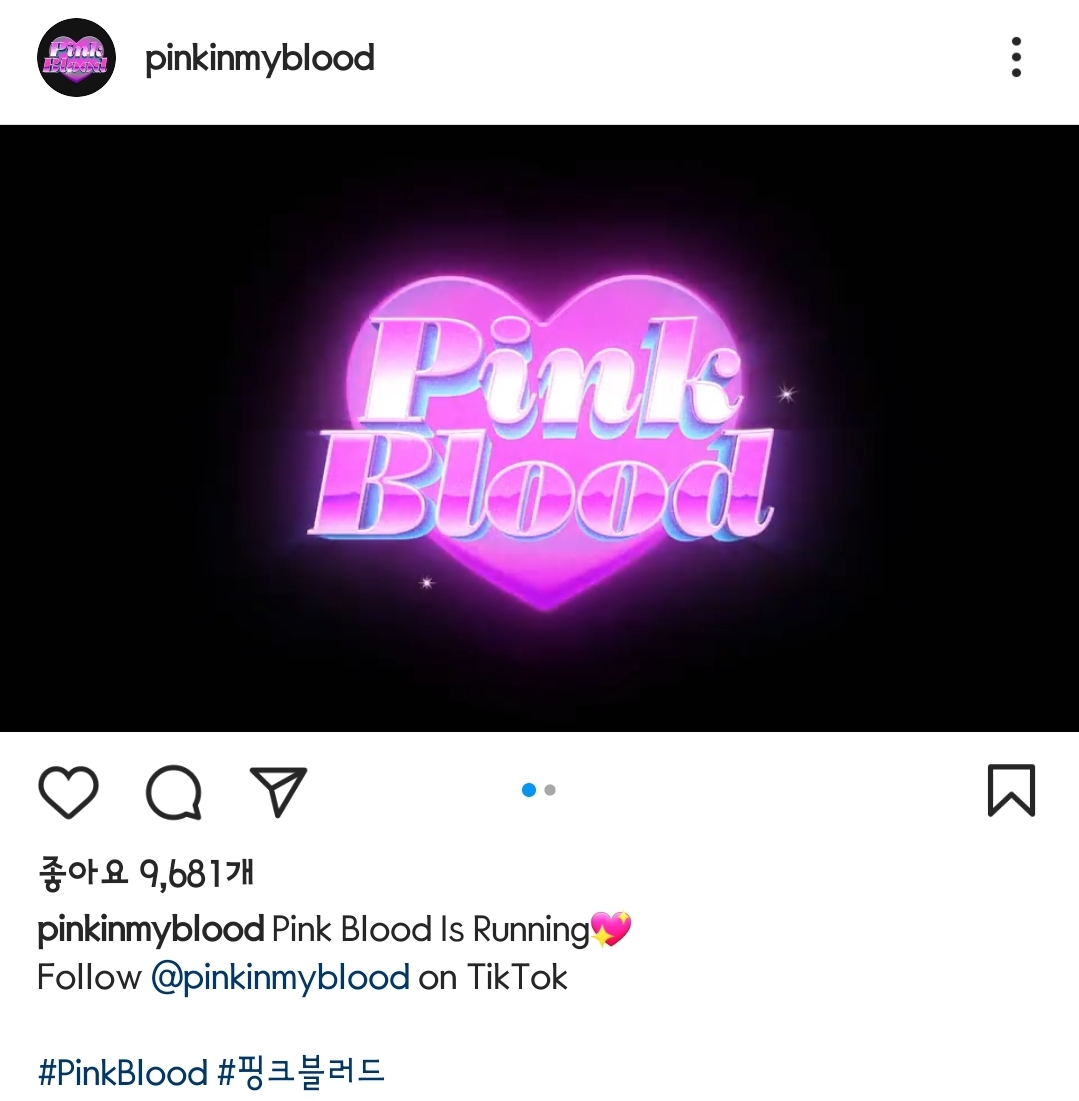Open the three-dot options menu
1079x1101 pixels.
[1016, 58]
